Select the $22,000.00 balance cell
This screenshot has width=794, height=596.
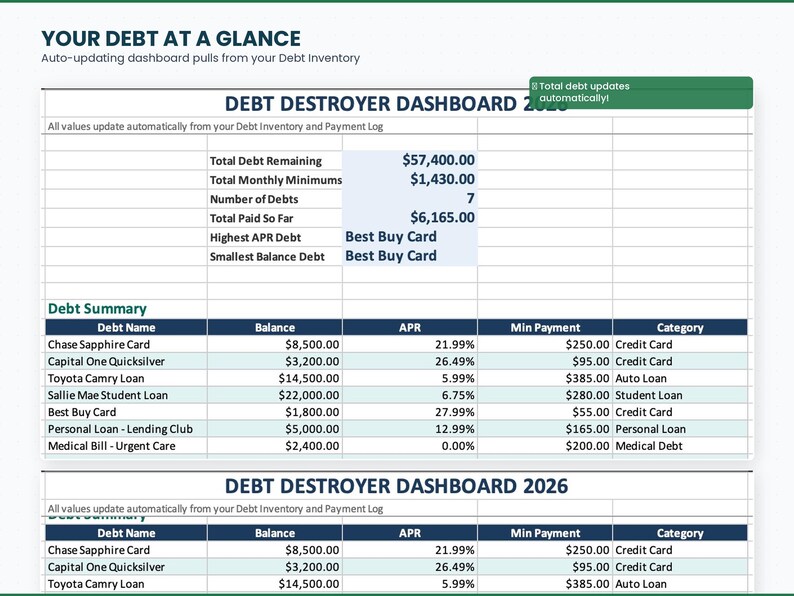[x=275, y=395]
